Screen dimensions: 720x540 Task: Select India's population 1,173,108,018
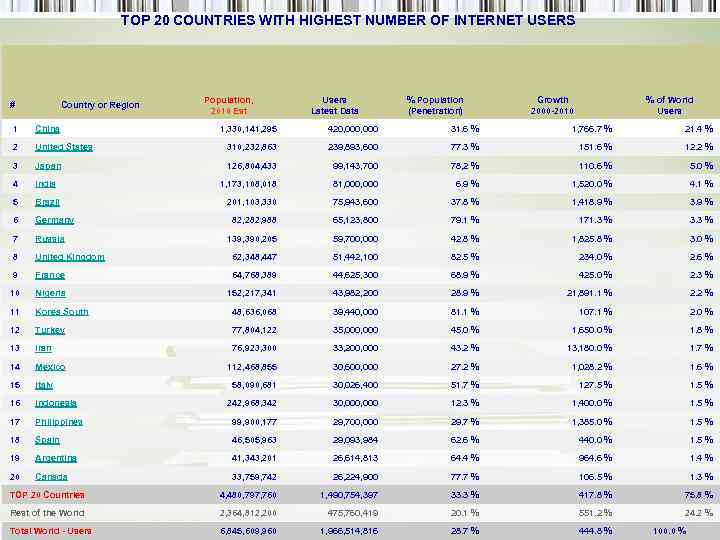pos(248,184)
